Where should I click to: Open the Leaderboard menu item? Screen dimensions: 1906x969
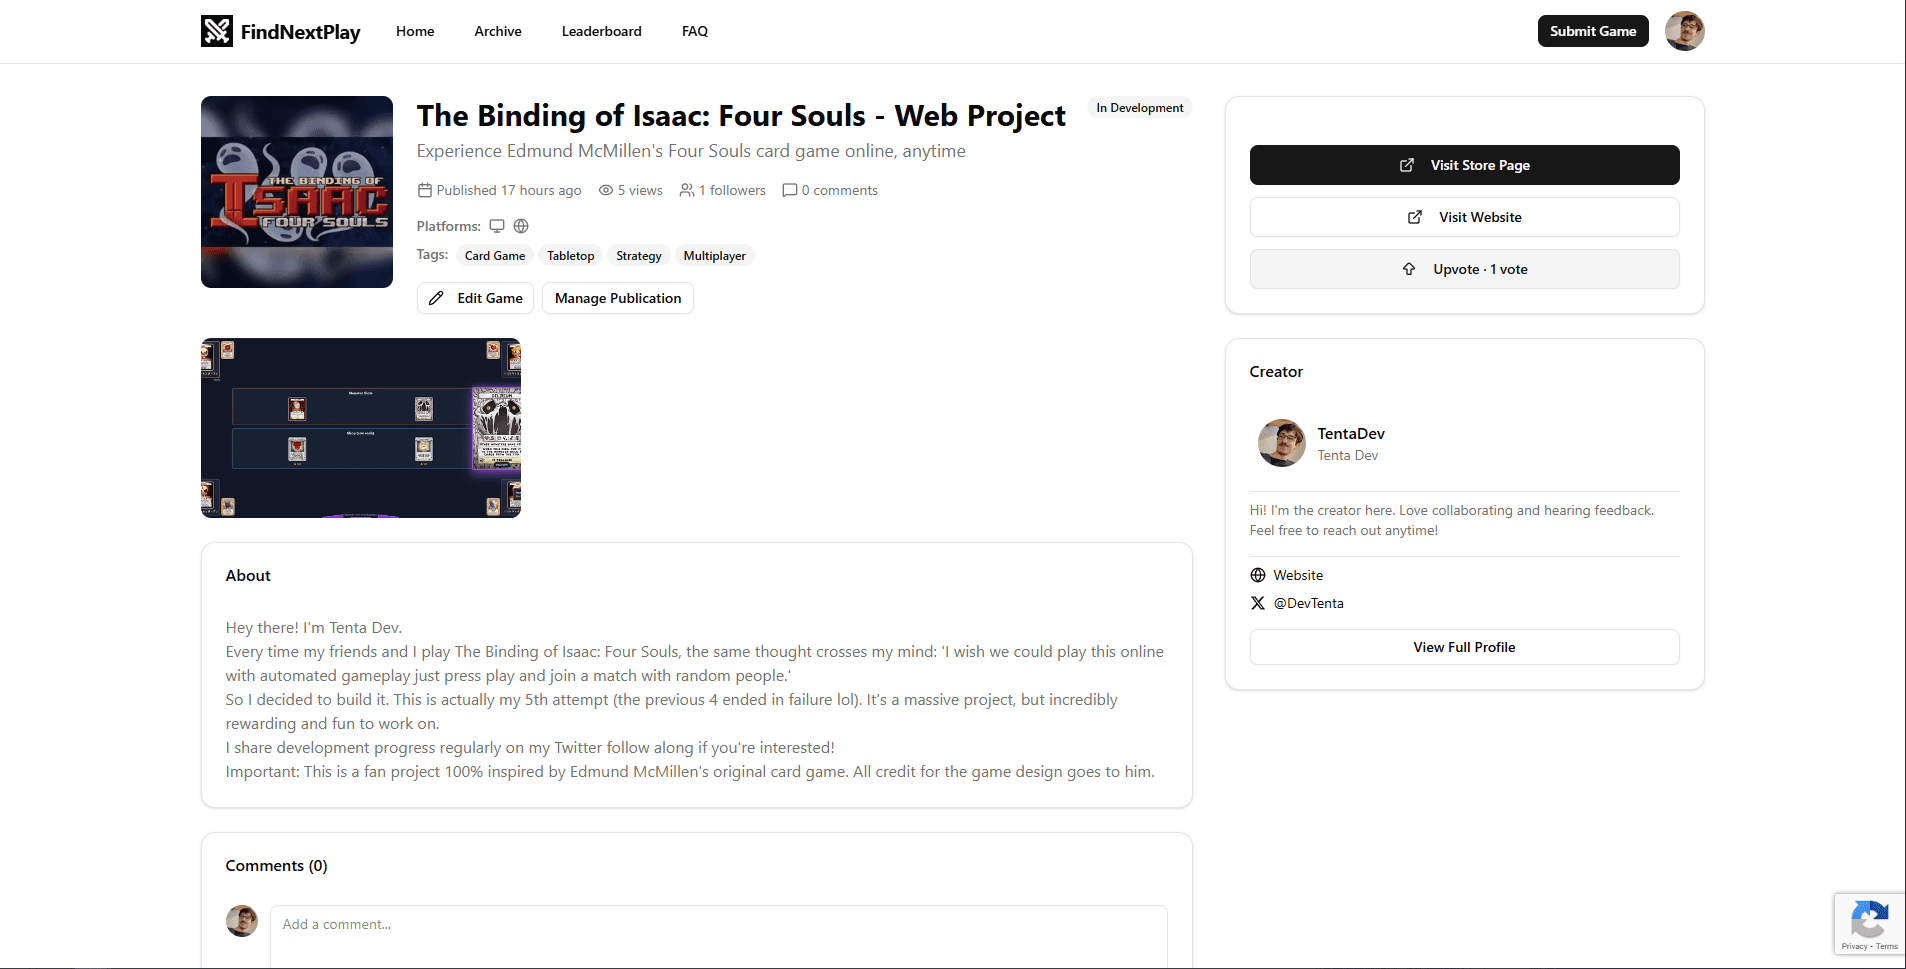pyautogui.click(x=601, y=31)
